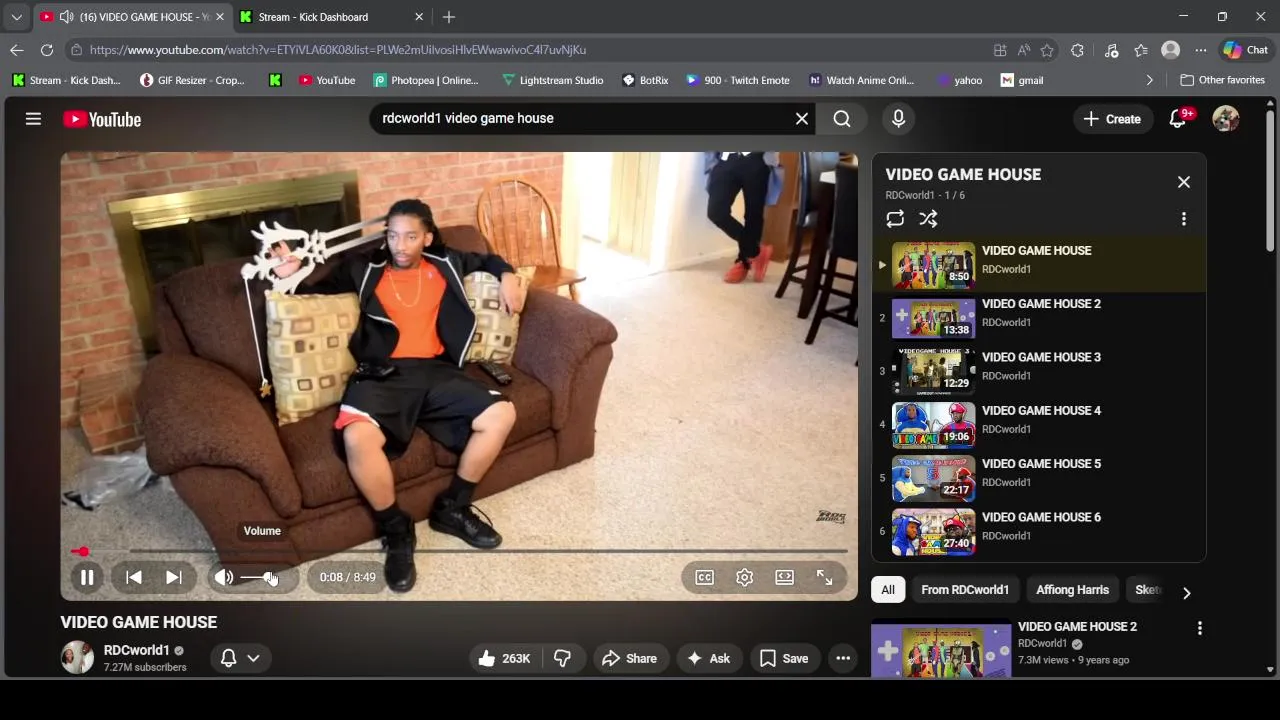Save the video to a playlist
The image size is (1280, 720).
[x=784, y=658]
